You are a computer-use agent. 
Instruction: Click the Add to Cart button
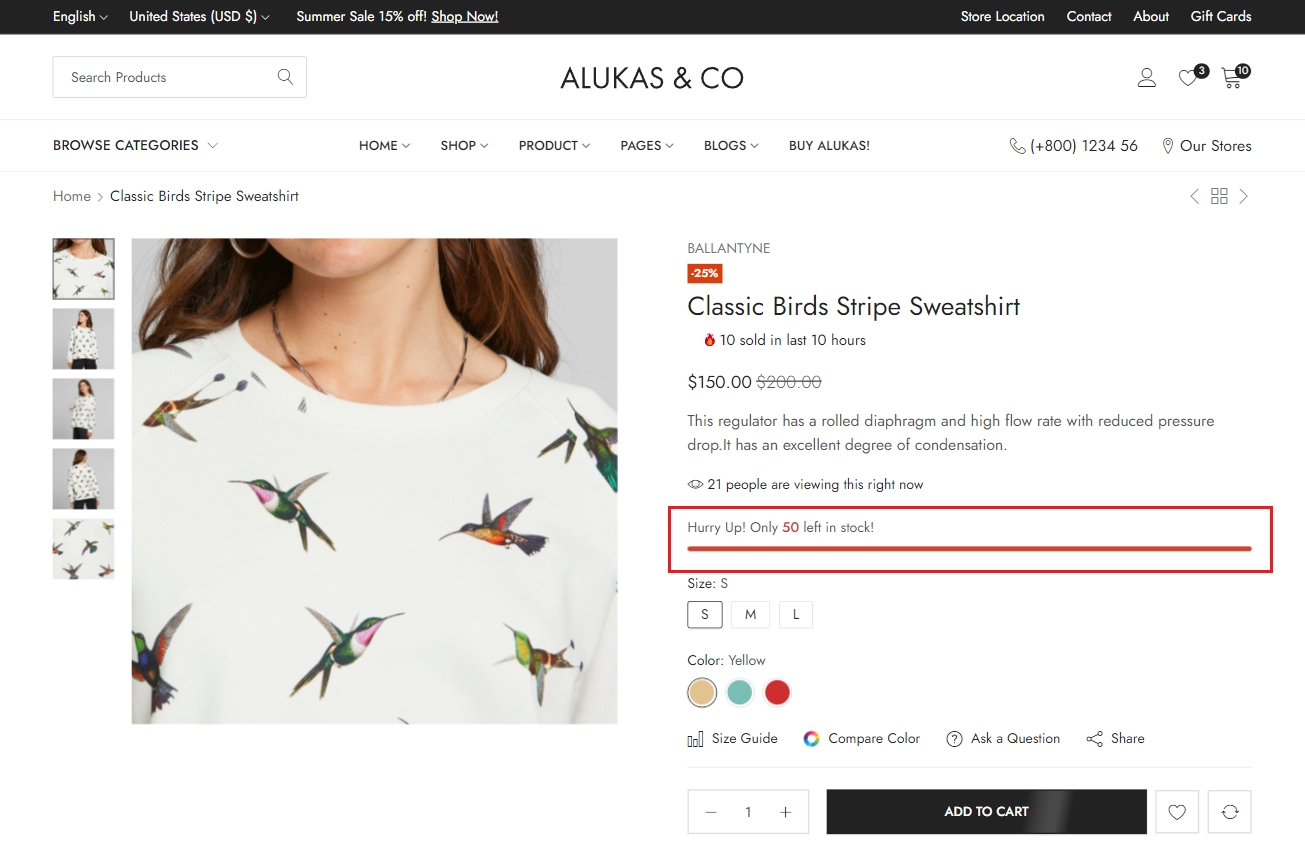pos(986,812)
